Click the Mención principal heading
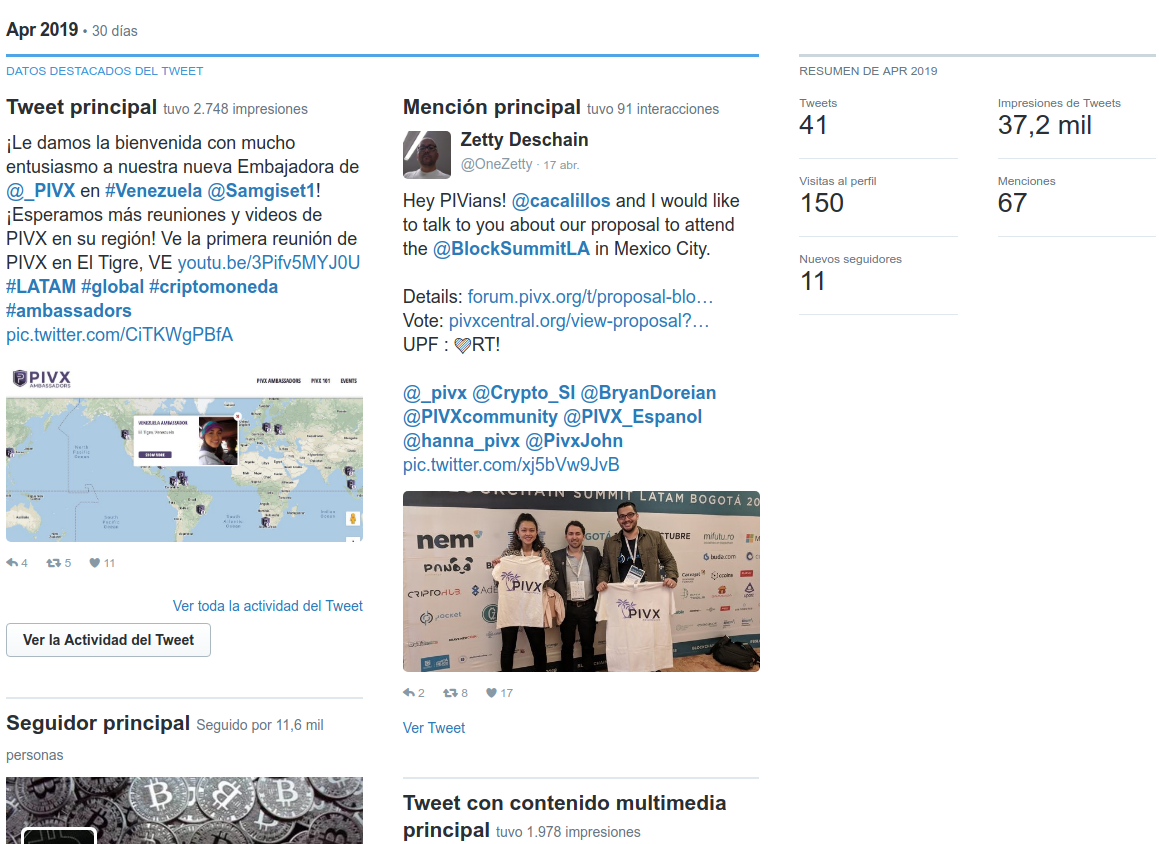Image resolution: width=1159 pixels, height=844 pixels. (492, 107)
